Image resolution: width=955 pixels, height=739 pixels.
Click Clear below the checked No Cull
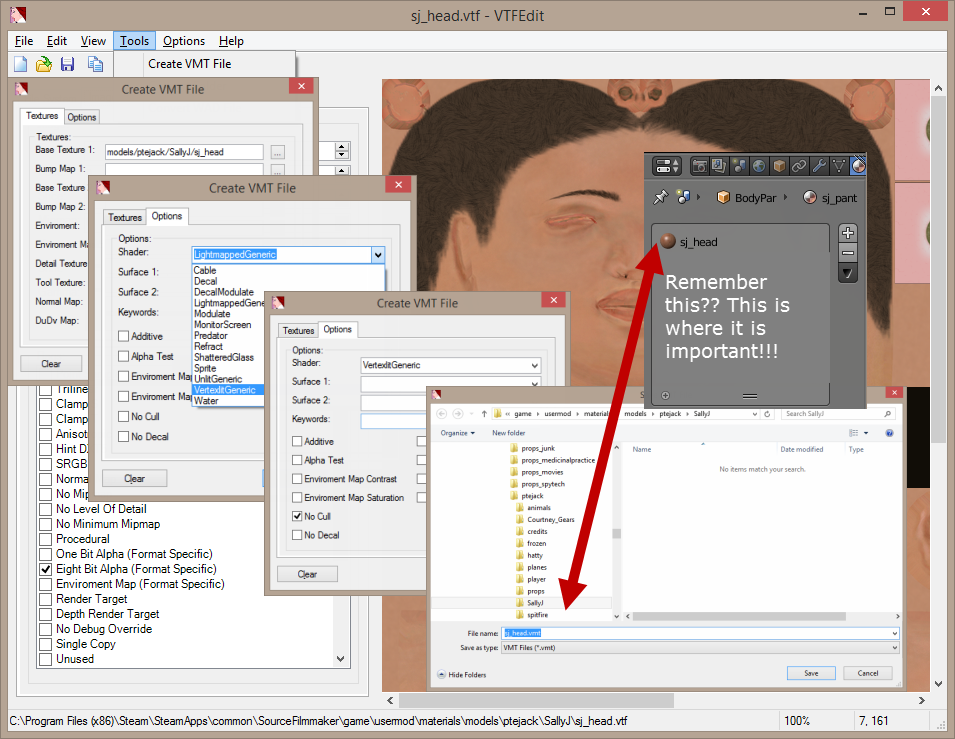pyautogui.click(x=308, y=574)
